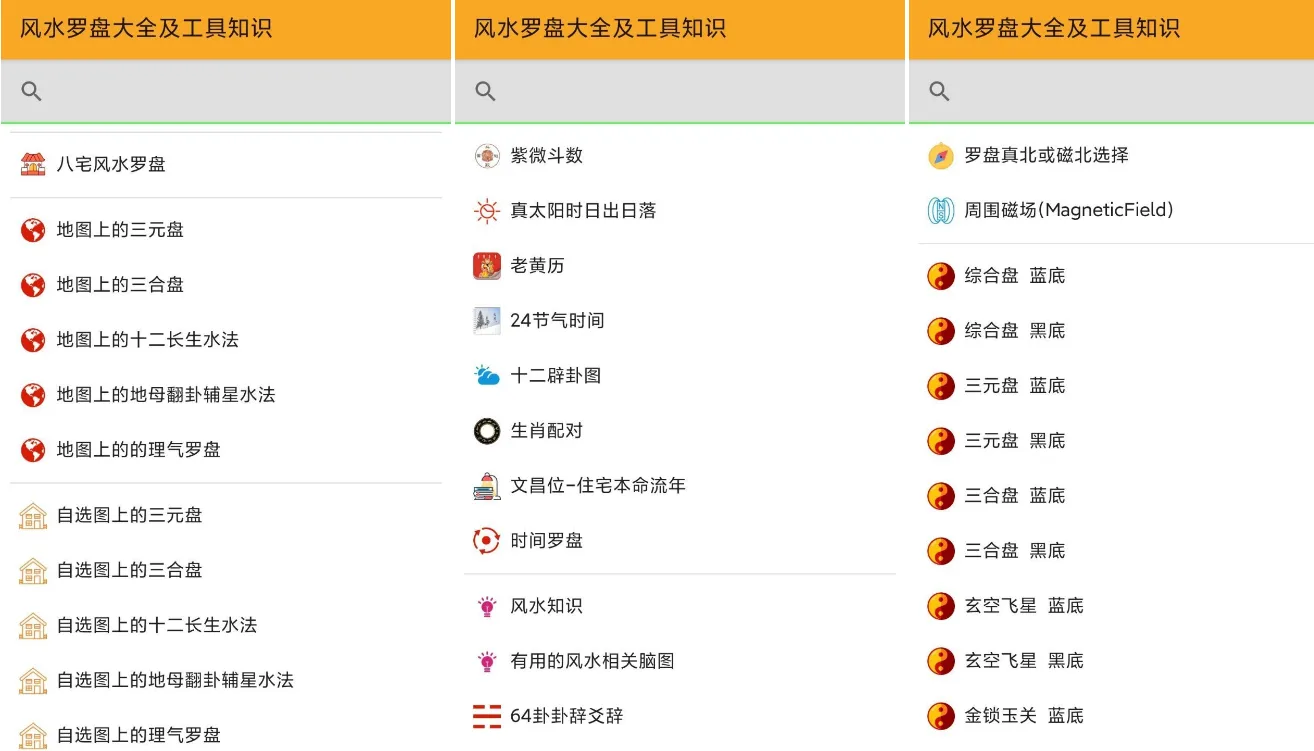Select 自选图上的三合盘 from the list
The image size is (1314, 751).
point(129,570)
